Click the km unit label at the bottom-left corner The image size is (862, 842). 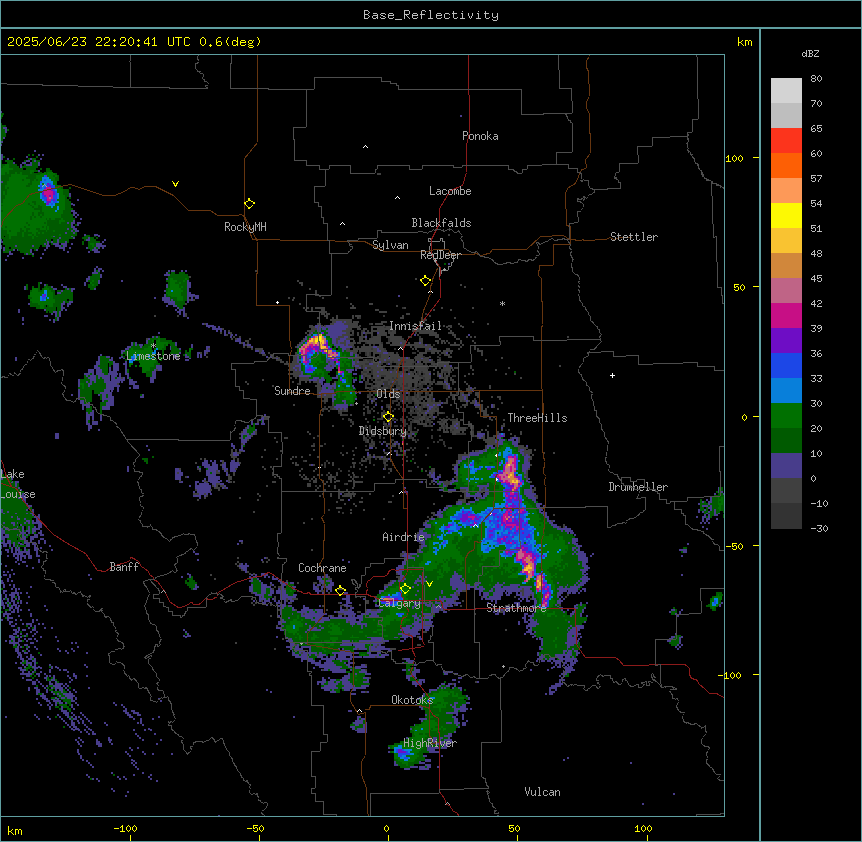pos(15,830)
